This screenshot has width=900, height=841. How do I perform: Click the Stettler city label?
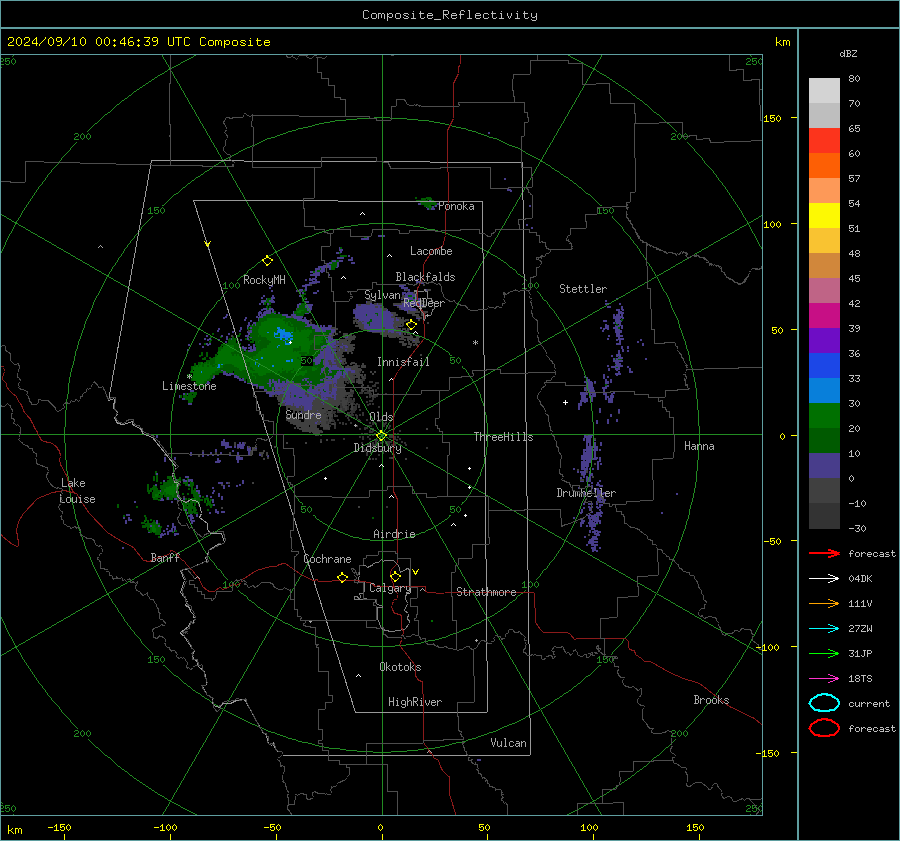[x=583, y=289]
